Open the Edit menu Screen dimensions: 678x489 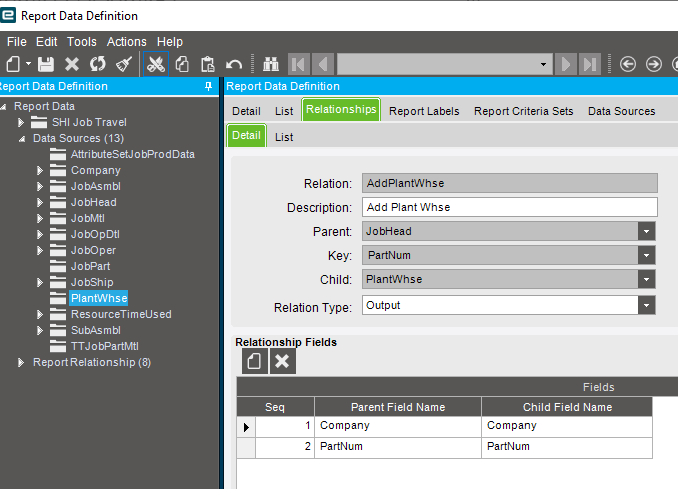pos(46,42)
